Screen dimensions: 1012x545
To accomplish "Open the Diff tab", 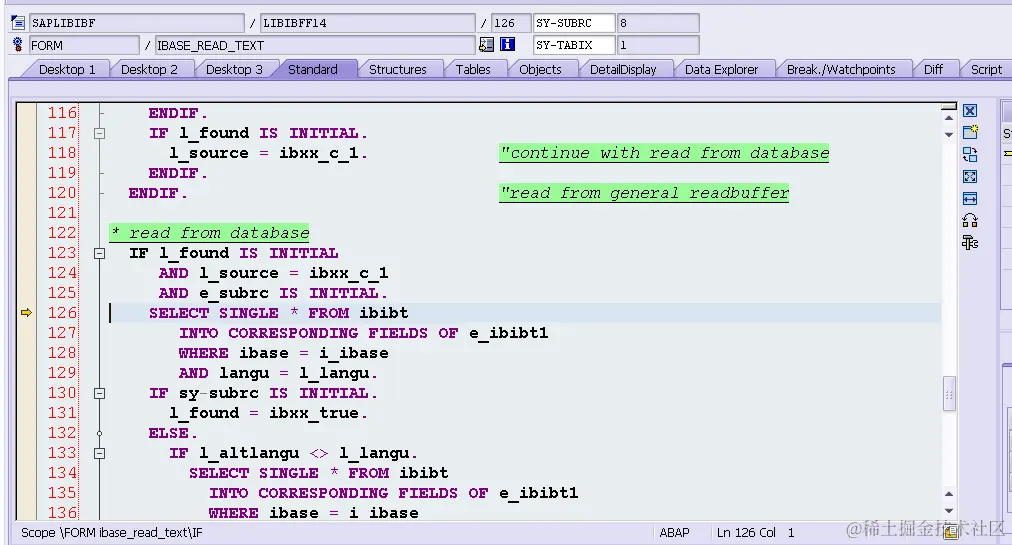I will [x=933, y=69].
